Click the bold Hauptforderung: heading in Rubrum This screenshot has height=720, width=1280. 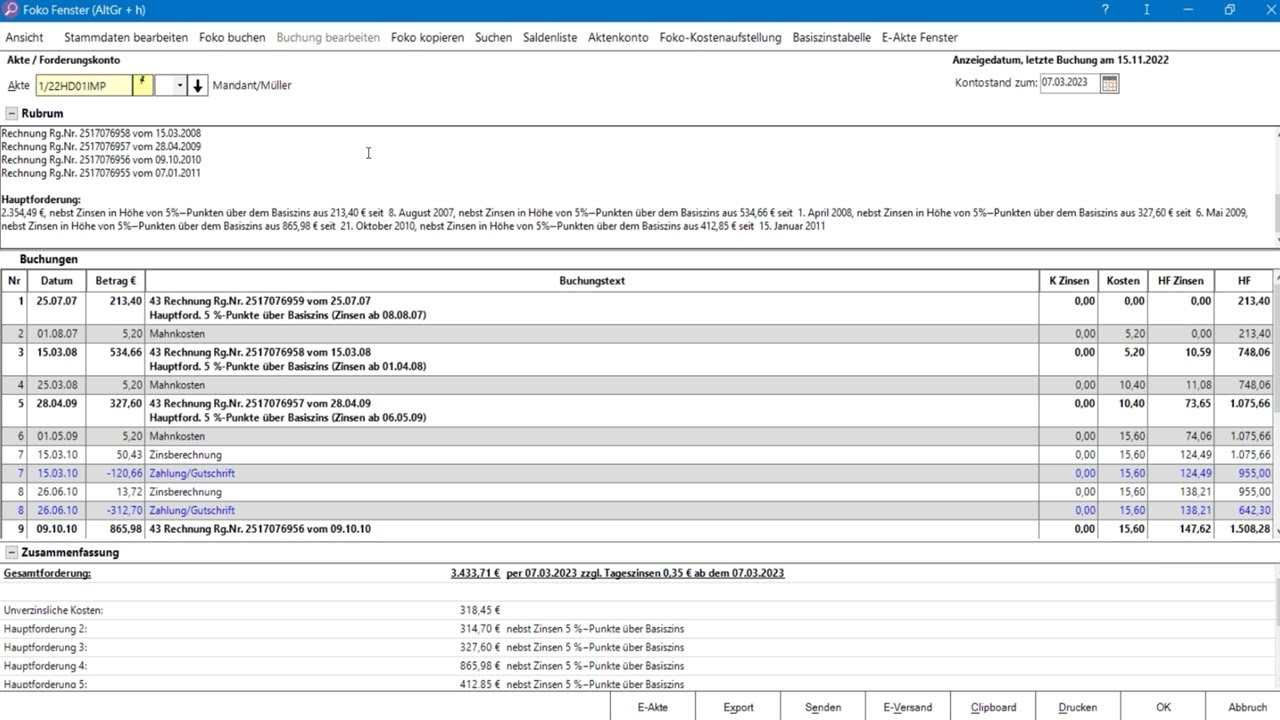coord(41,200)
